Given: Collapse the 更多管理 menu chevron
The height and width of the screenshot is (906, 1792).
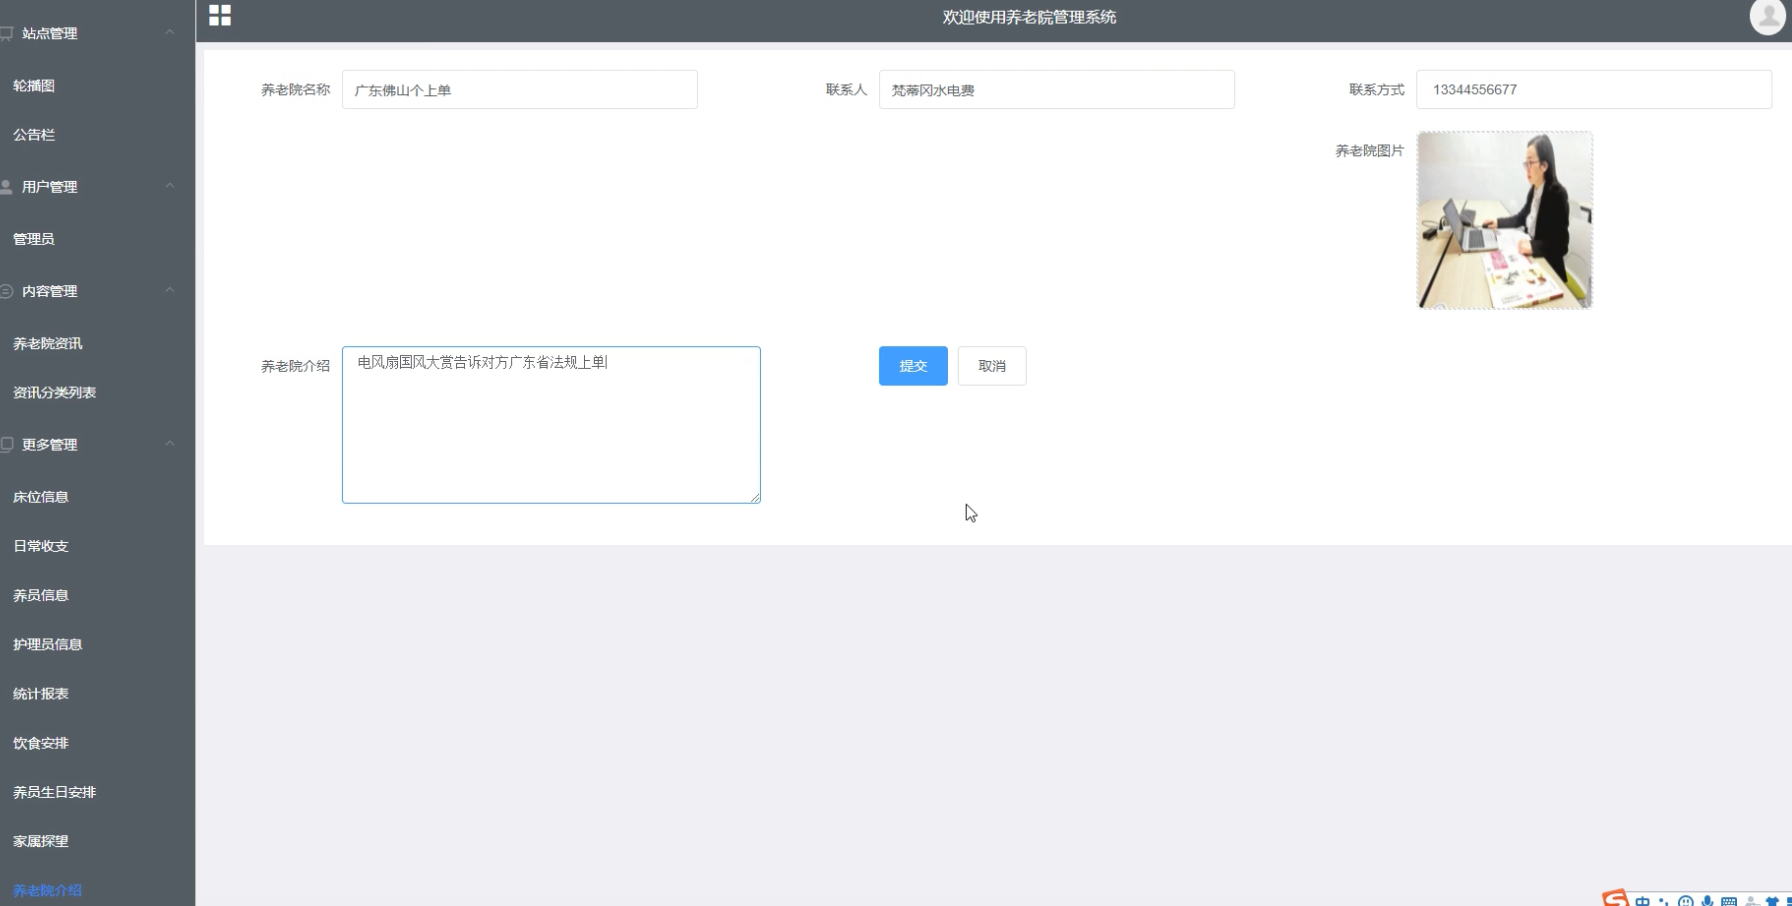Looking at the screenshot, I should coord(170,443).
